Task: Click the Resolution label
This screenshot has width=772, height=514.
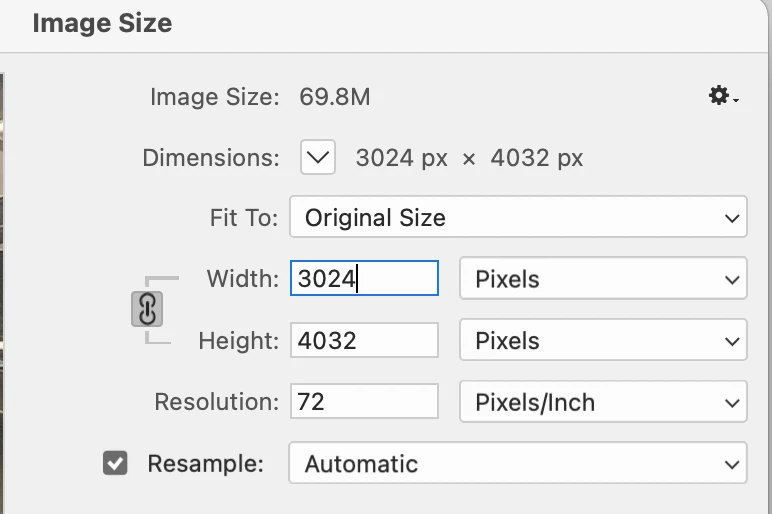Action: (217, 402)
